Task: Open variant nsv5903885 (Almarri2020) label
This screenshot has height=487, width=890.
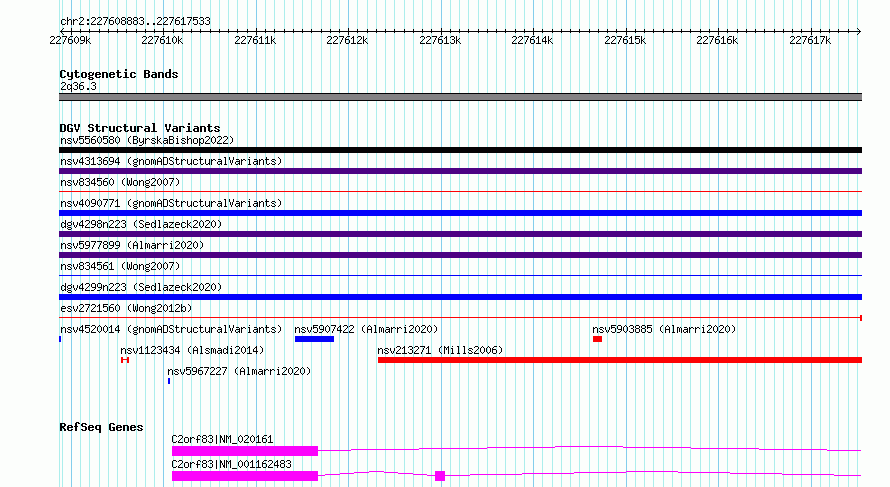Action: pyautogui.click(x=664, y=329)
